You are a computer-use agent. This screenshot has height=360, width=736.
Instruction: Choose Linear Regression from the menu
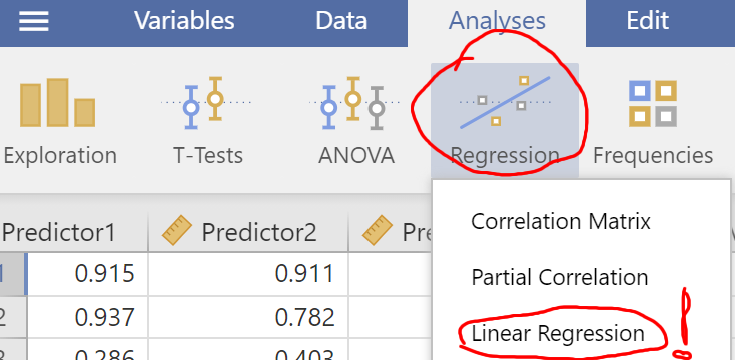(x=558, y=333)
